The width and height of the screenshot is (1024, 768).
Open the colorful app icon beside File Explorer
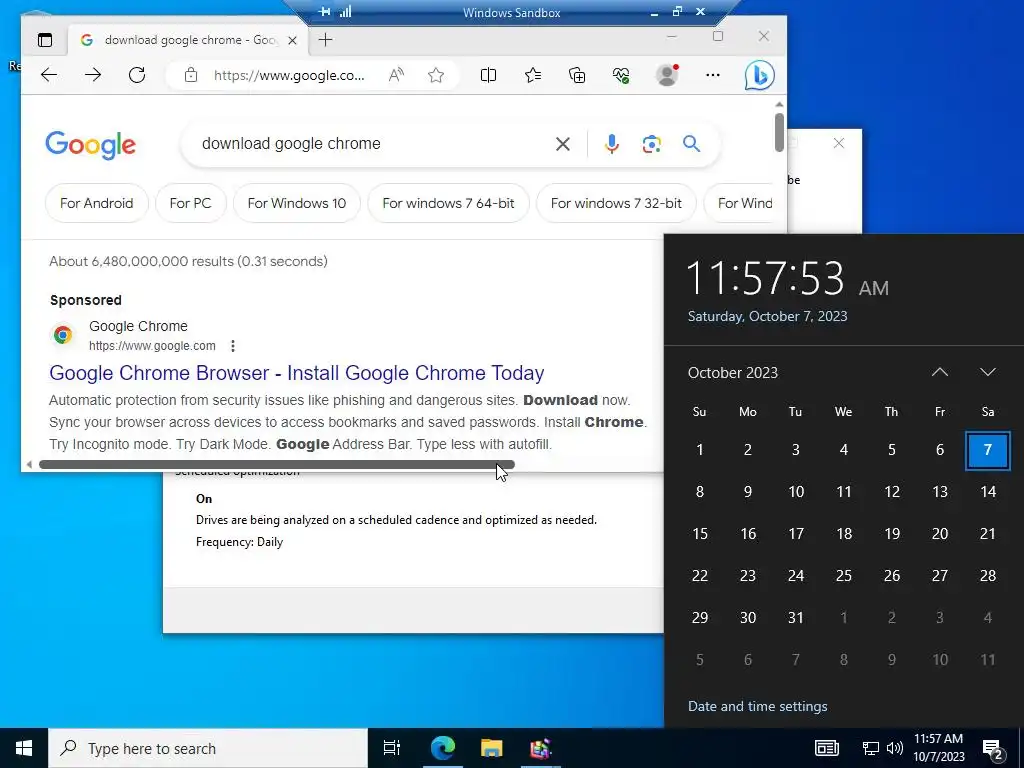(540, 748)
